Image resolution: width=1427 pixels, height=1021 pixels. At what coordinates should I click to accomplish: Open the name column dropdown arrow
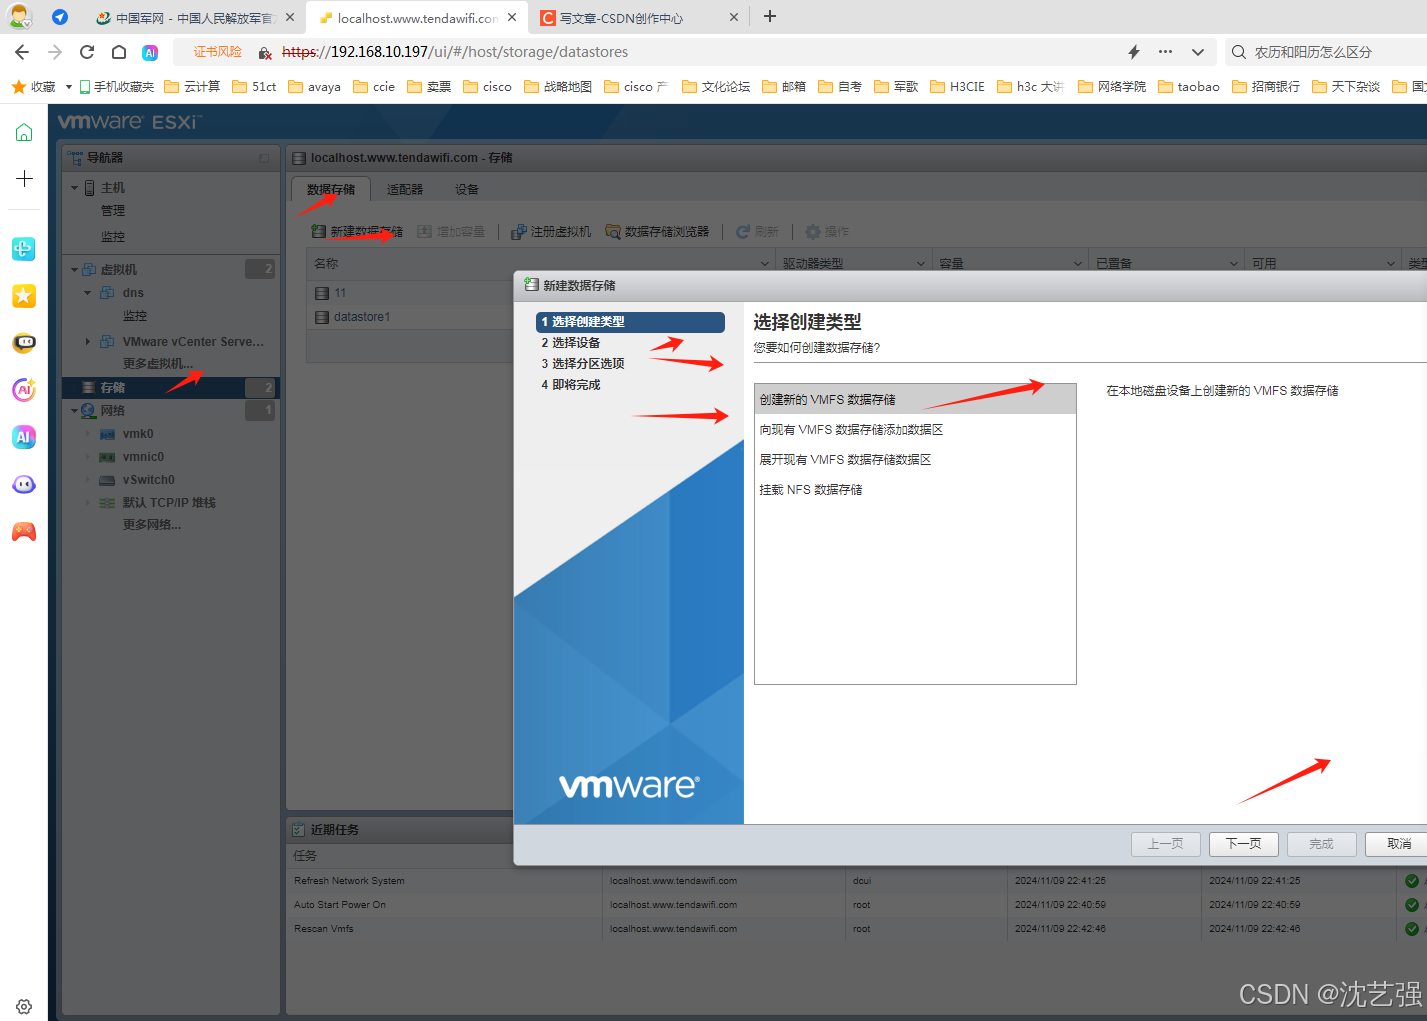765,264
